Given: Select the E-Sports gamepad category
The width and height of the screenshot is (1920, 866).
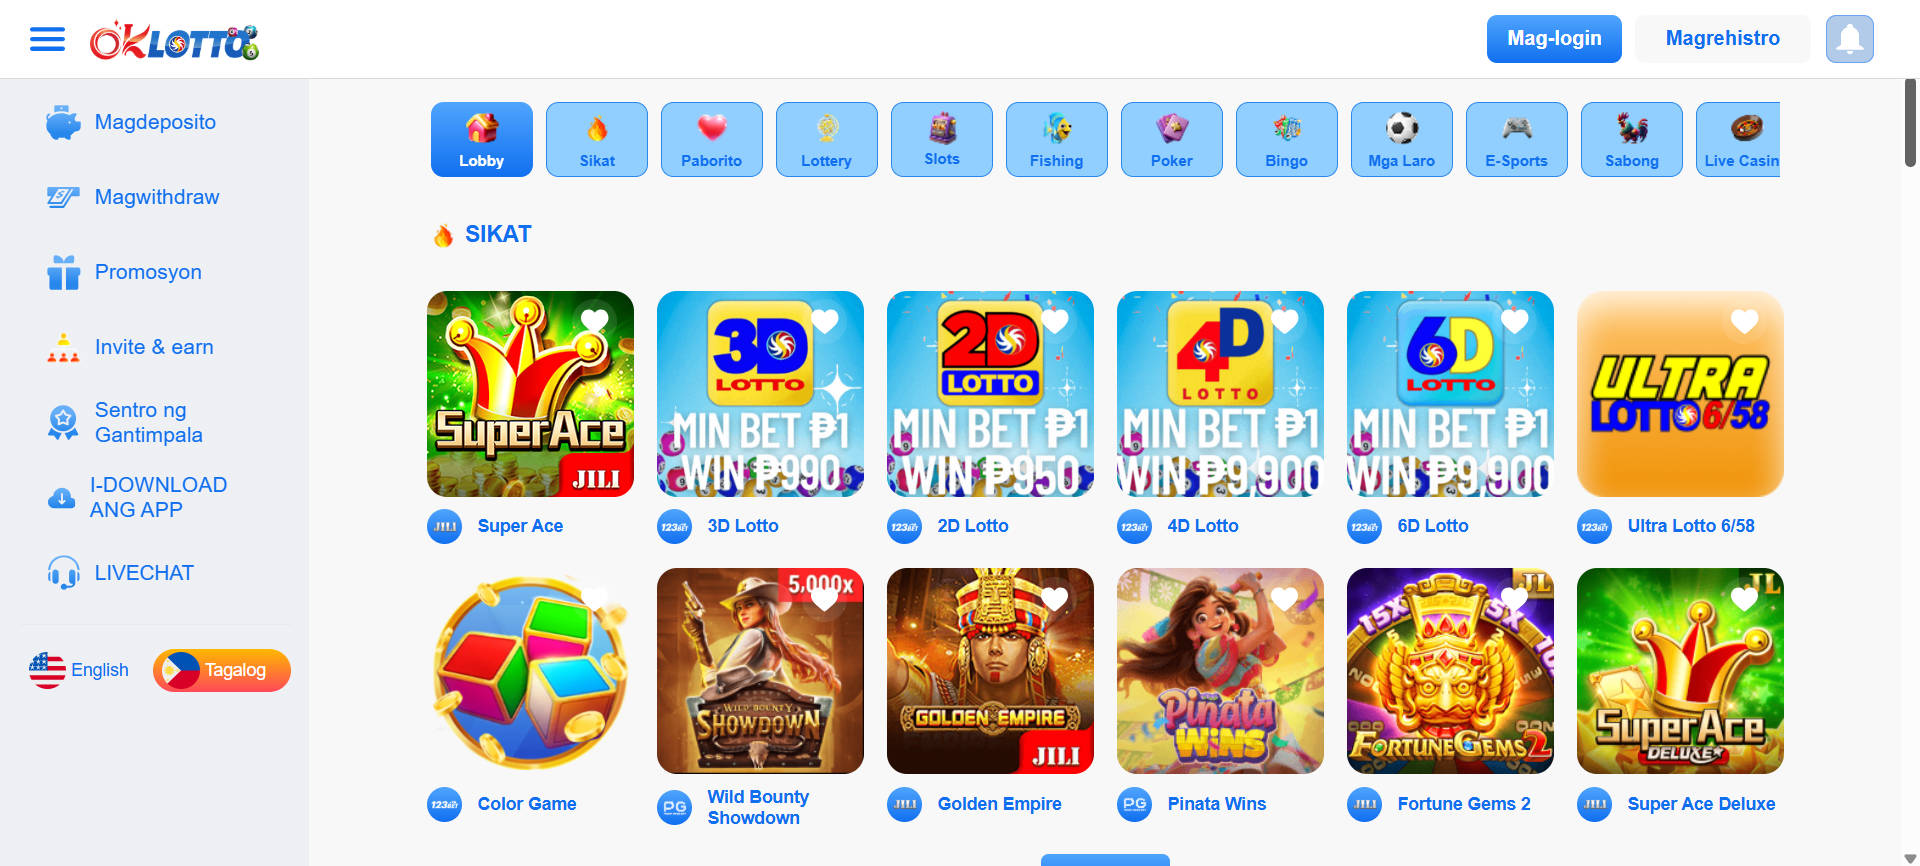Looking at the screenshot, I should click(1517, 139).
